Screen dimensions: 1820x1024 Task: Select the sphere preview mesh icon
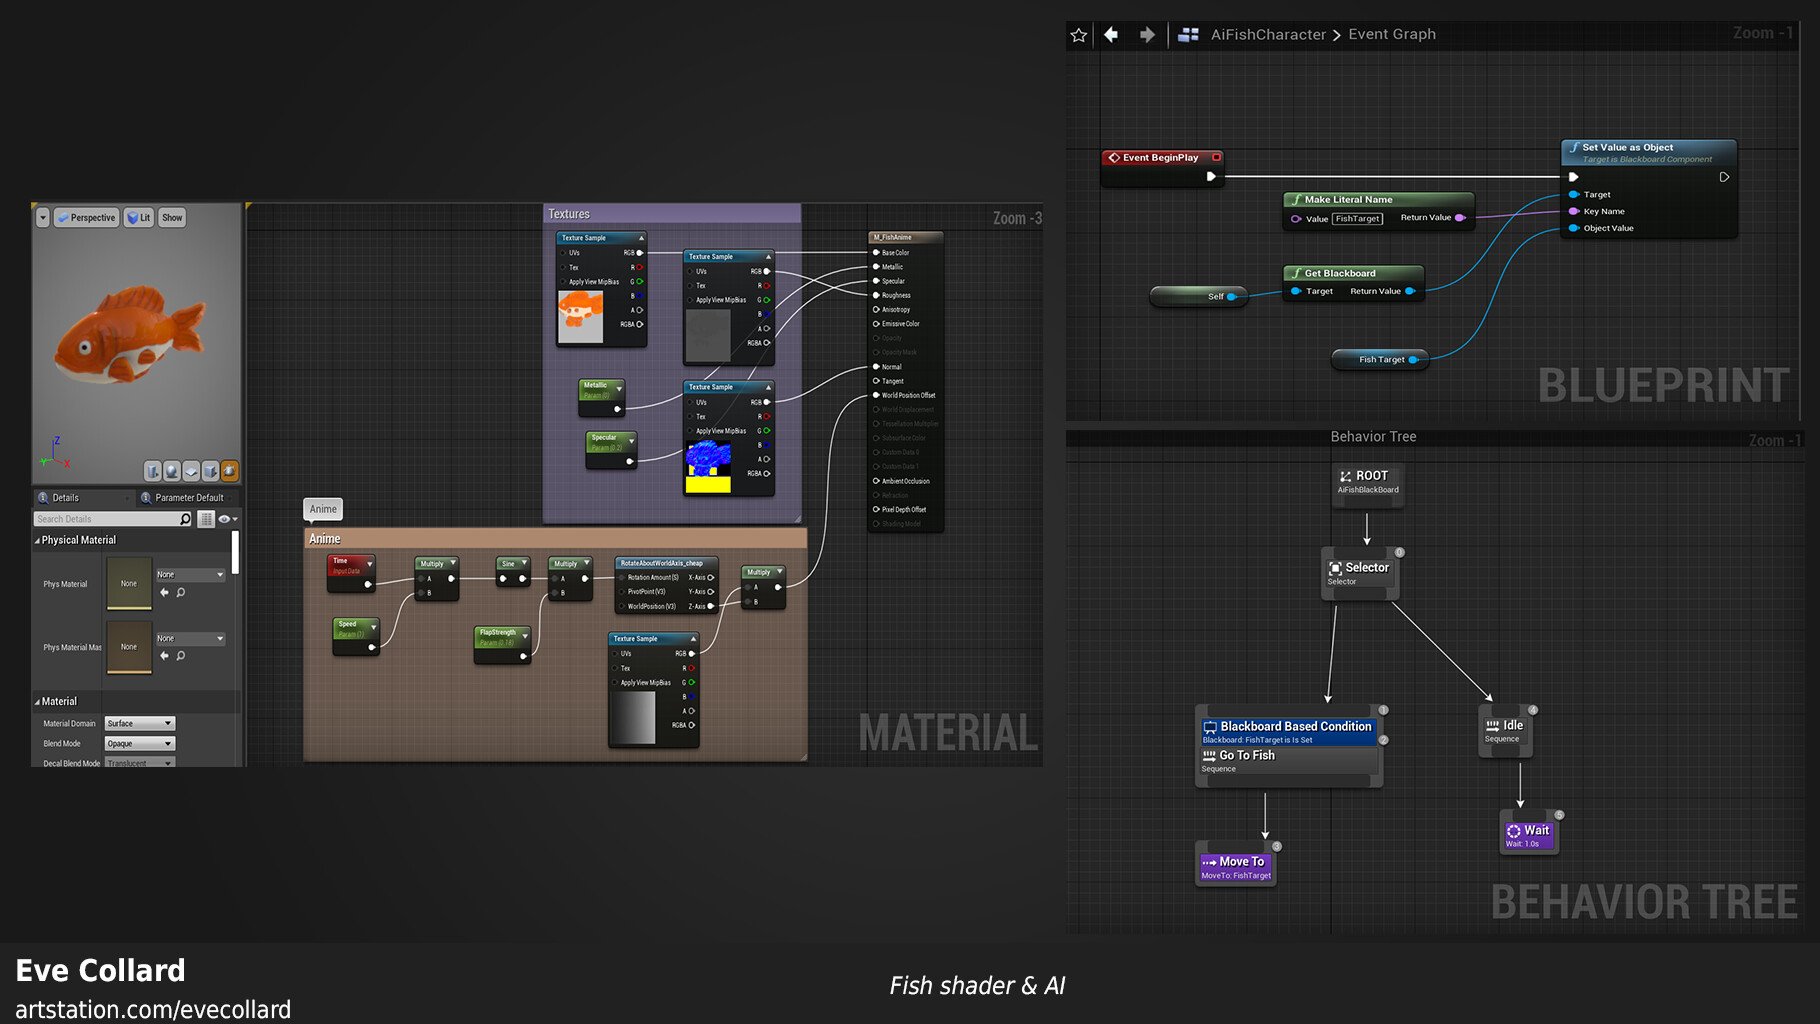point(172,471)
